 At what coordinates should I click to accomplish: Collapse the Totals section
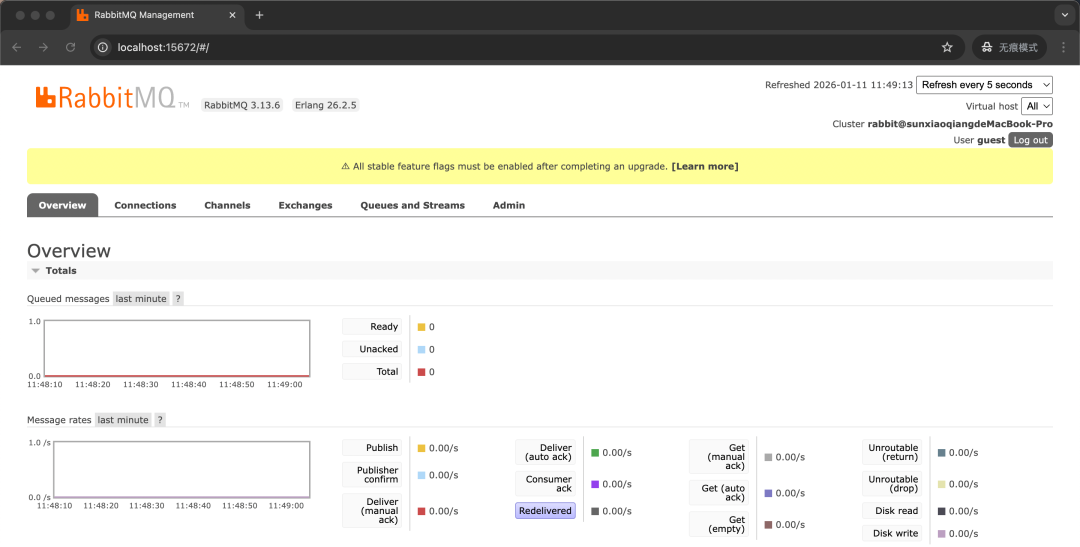[x=54, y=271]
